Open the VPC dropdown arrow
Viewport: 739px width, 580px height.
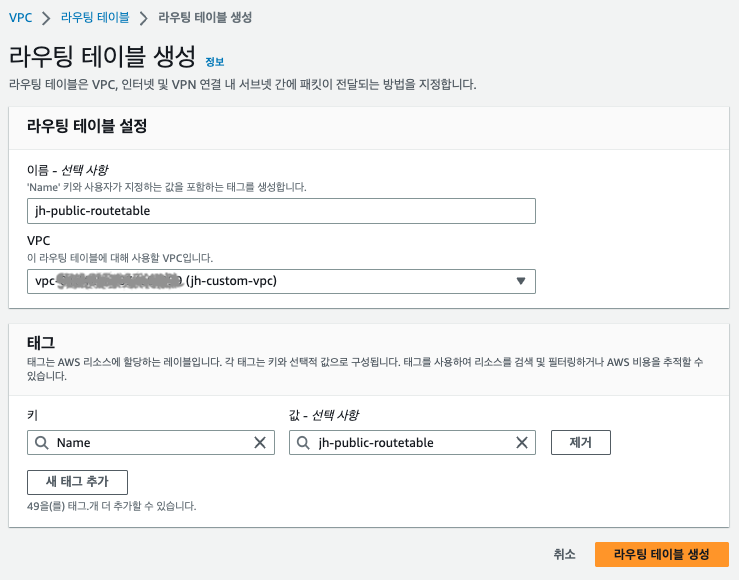point(520,281)
